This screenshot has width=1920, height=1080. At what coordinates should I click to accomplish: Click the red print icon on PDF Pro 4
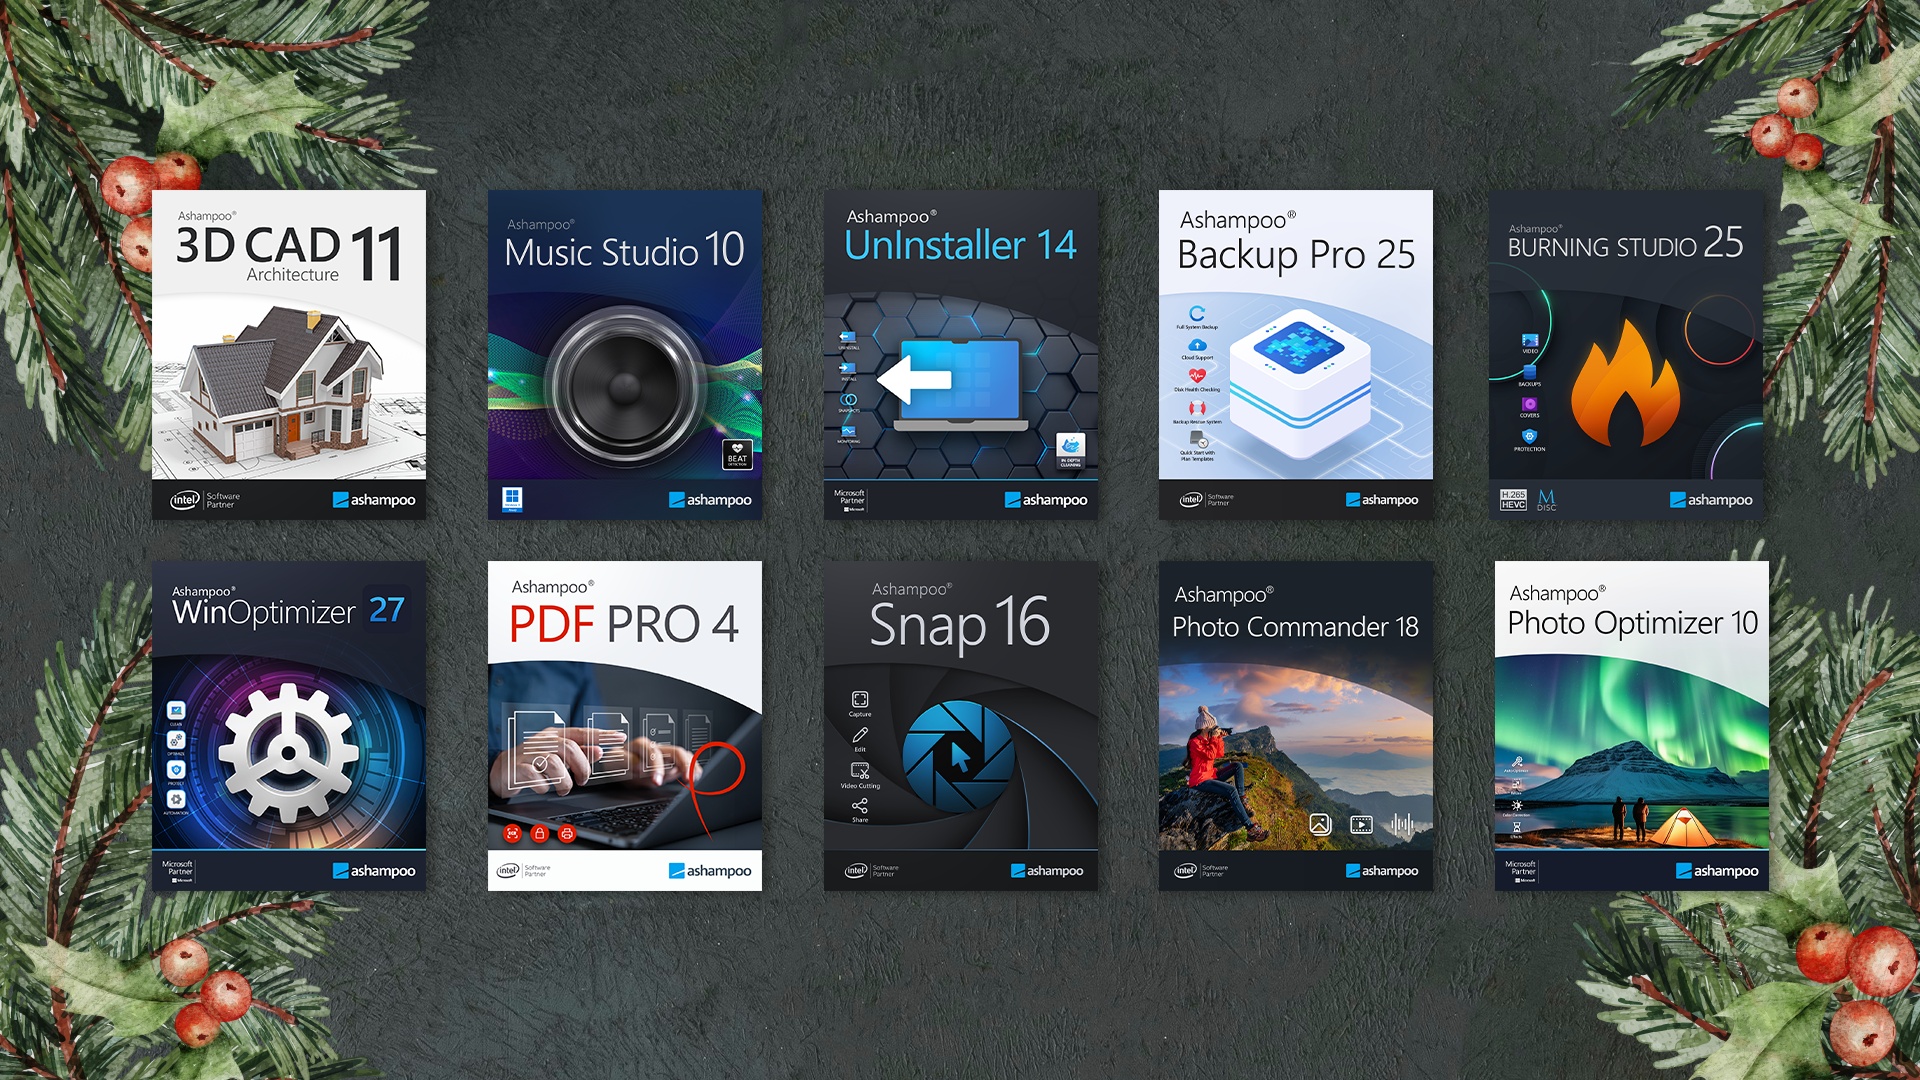567,833
